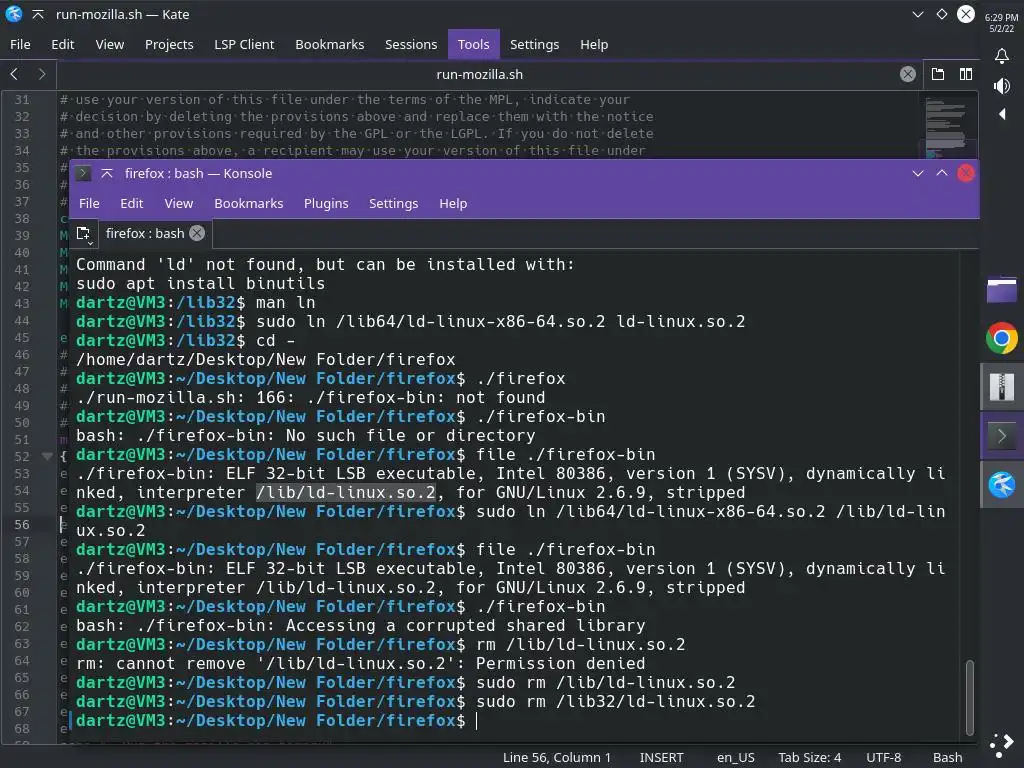This screenshot has height=768, width=1024.
Task: Open the application launcher icon at panel bottom
Action: coord(1002,744)
